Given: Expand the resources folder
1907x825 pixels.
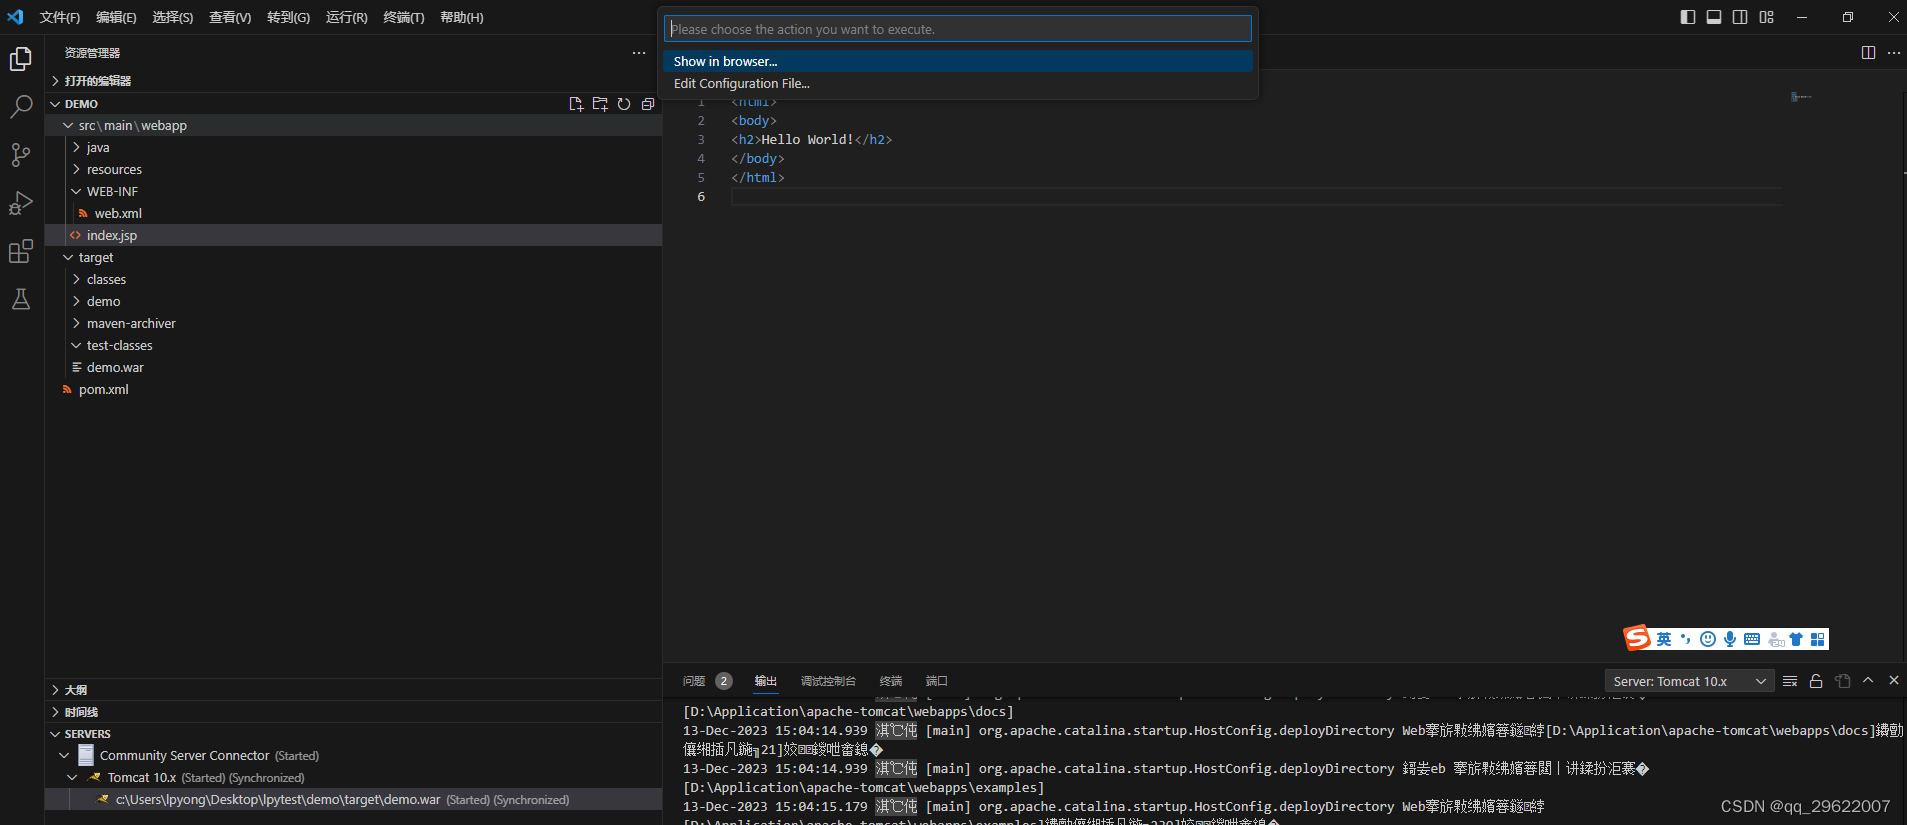Looking at the screenshot, I should pos(354,170).
